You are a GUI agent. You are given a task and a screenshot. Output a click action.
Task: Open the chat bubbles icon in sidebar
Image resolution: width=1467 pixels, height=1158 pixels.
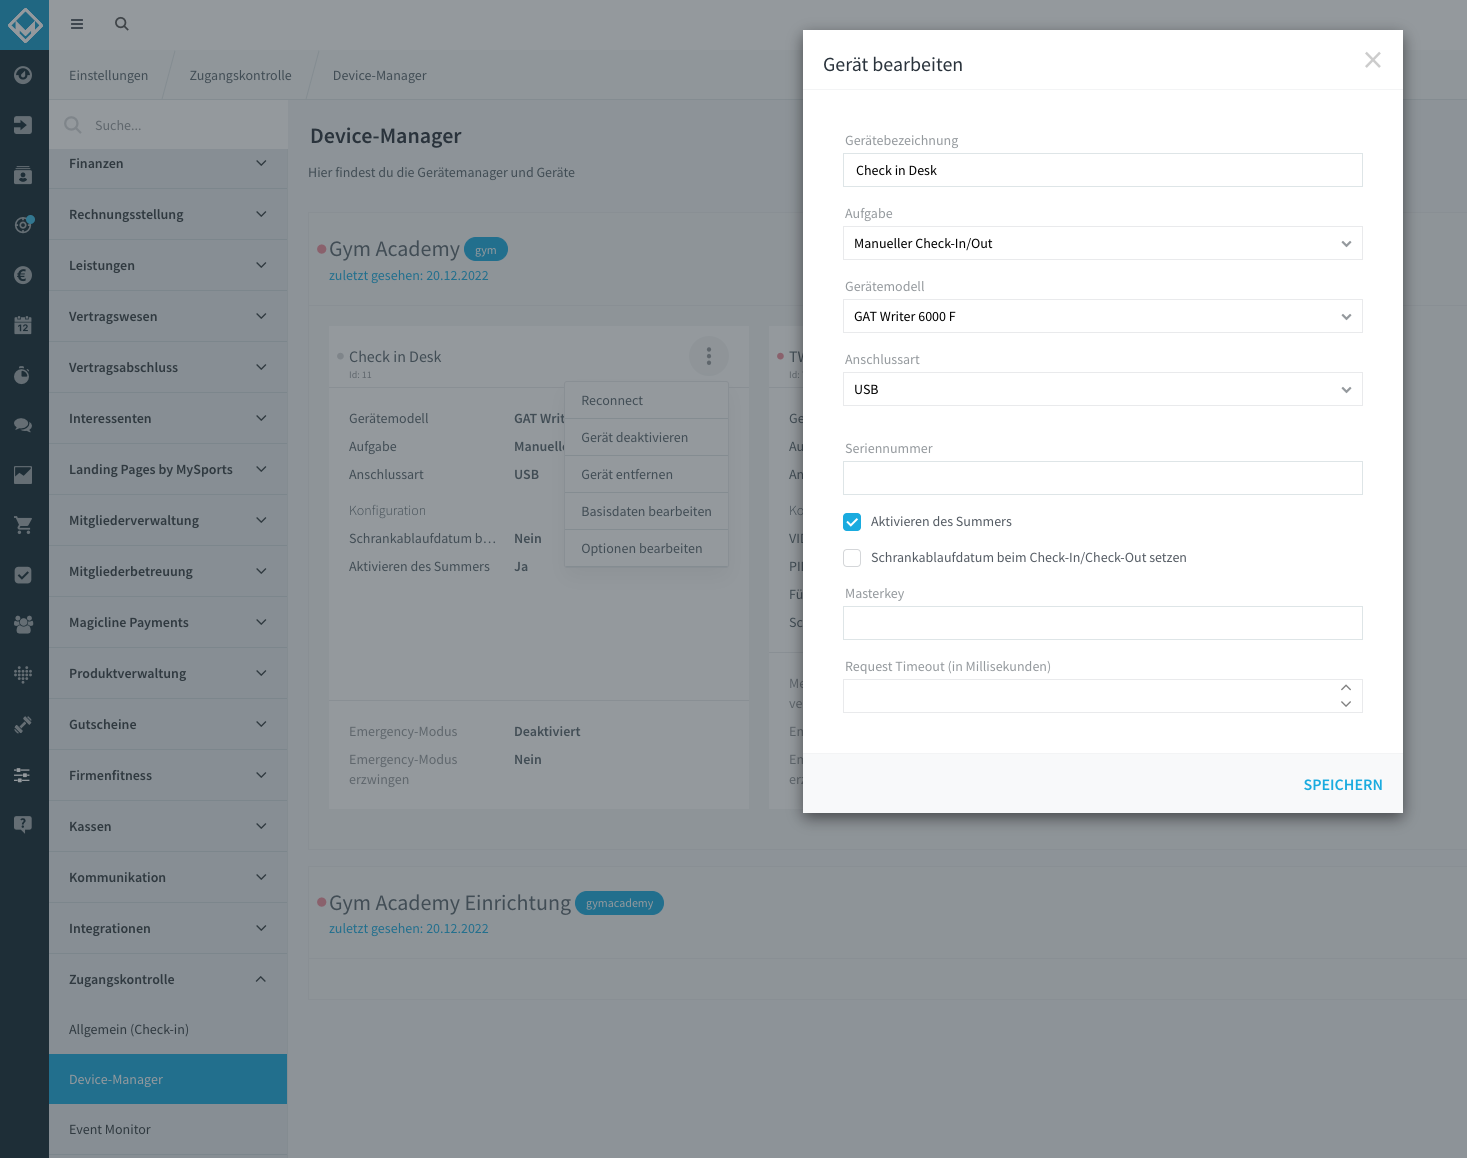pos(23,425)
